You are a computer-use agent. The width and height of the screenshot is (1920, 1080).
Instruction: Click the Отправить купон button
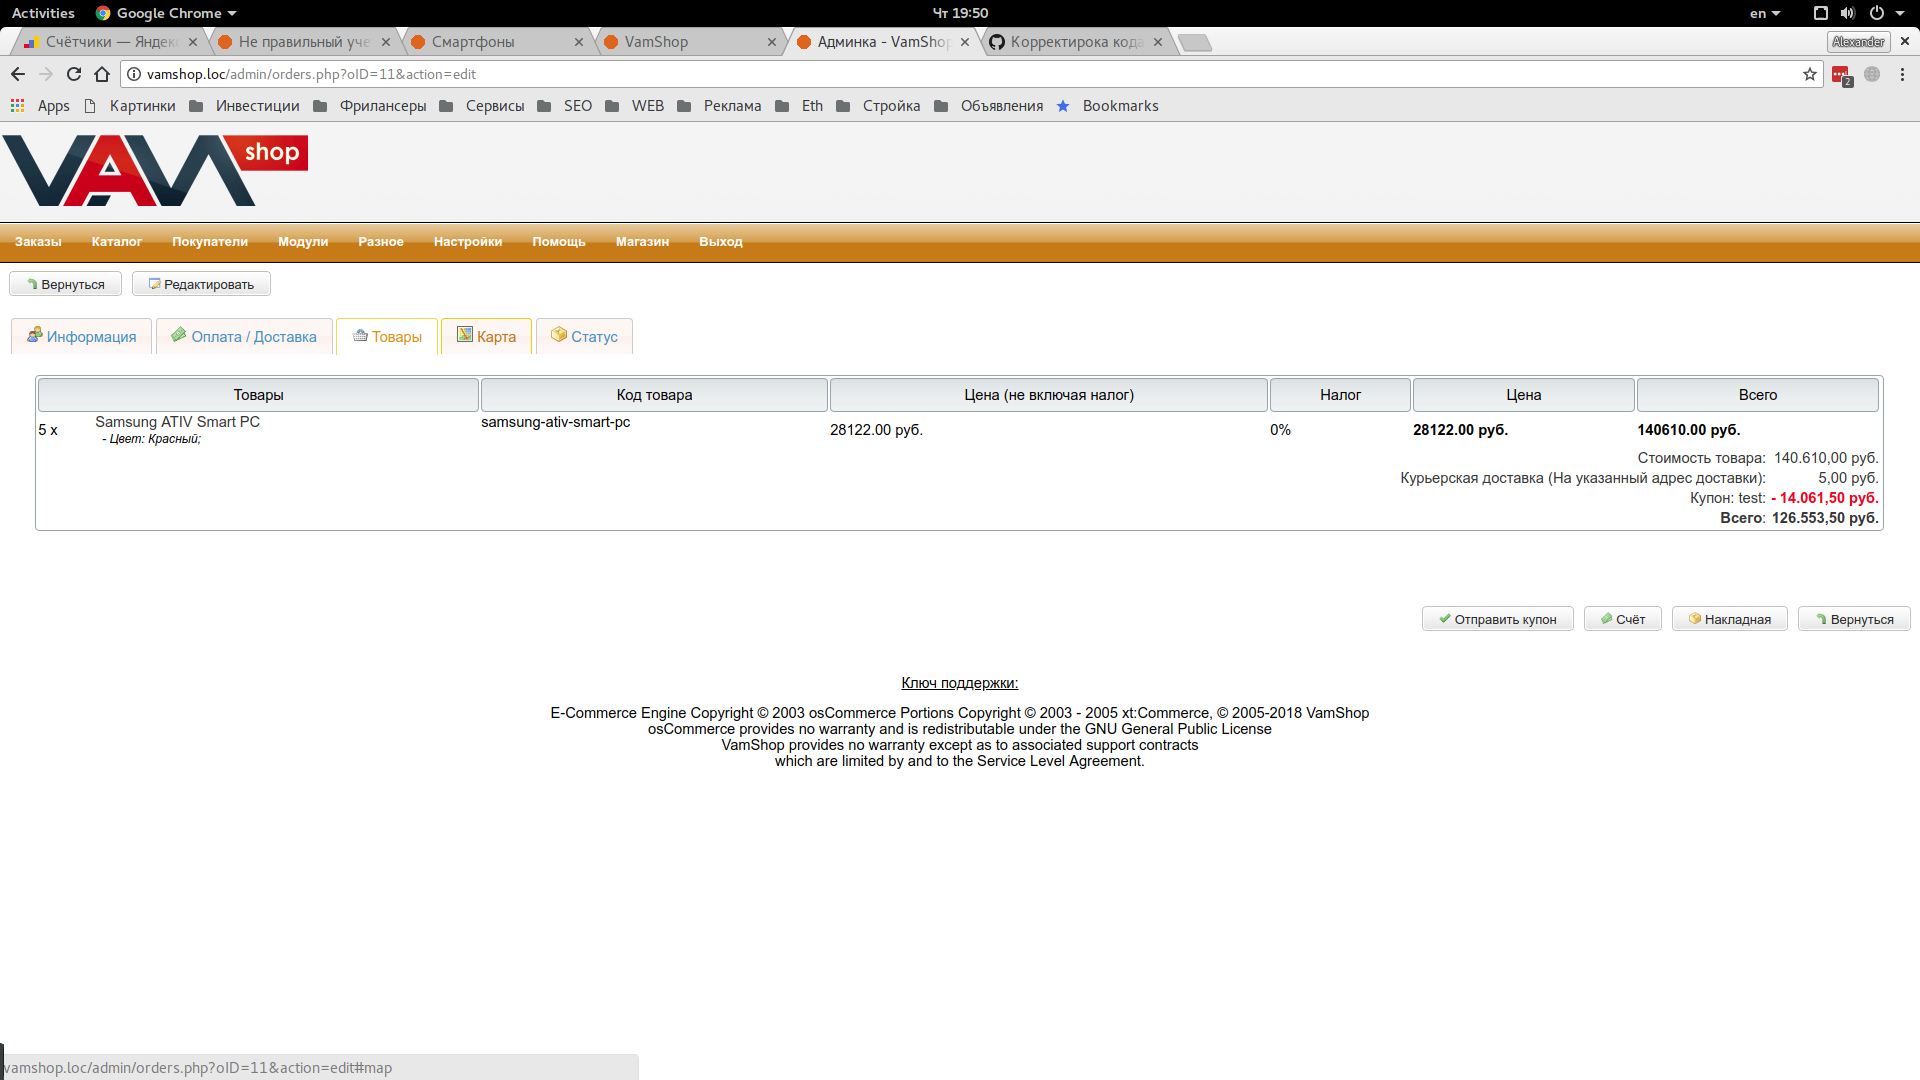(x=1497, y=619)
